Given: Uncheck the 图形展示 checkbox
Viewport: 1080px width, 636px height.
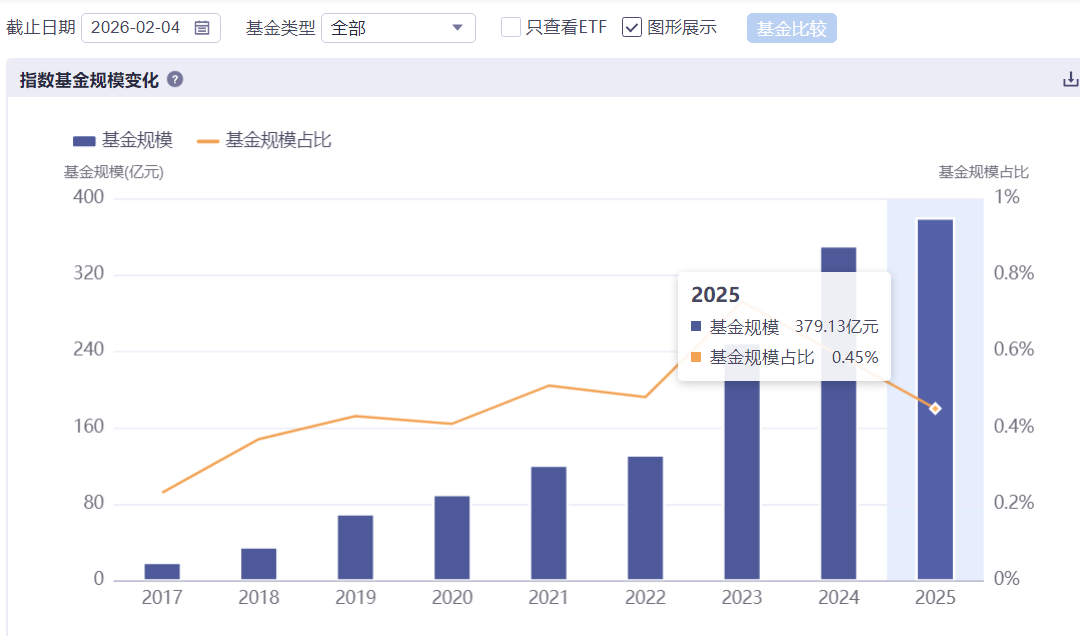Looking at the screenshot, I should (x=632, y=28).
